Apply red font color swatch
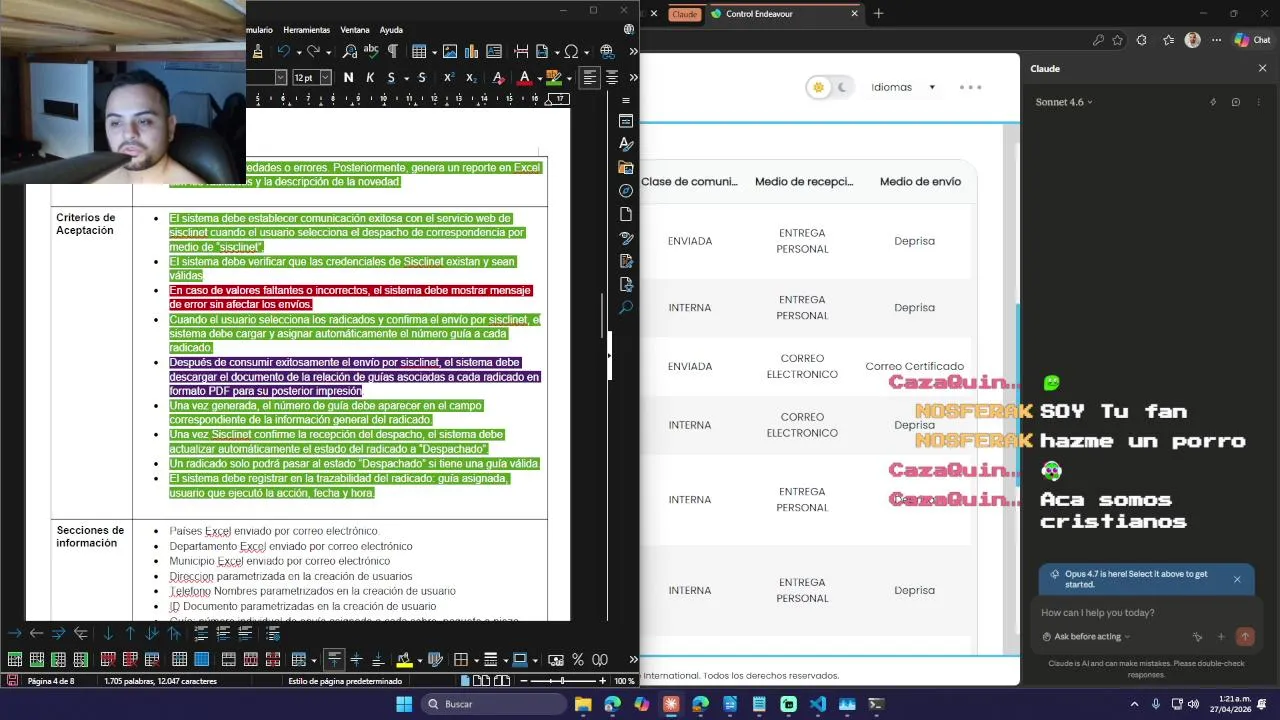Screen dimensions: 1280x720 tap(525, 78)
